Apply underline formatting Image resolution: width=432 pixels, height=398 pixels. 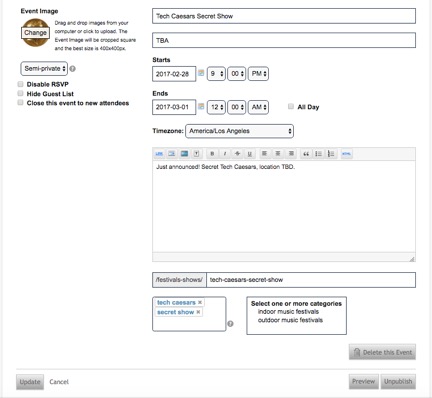249,154
